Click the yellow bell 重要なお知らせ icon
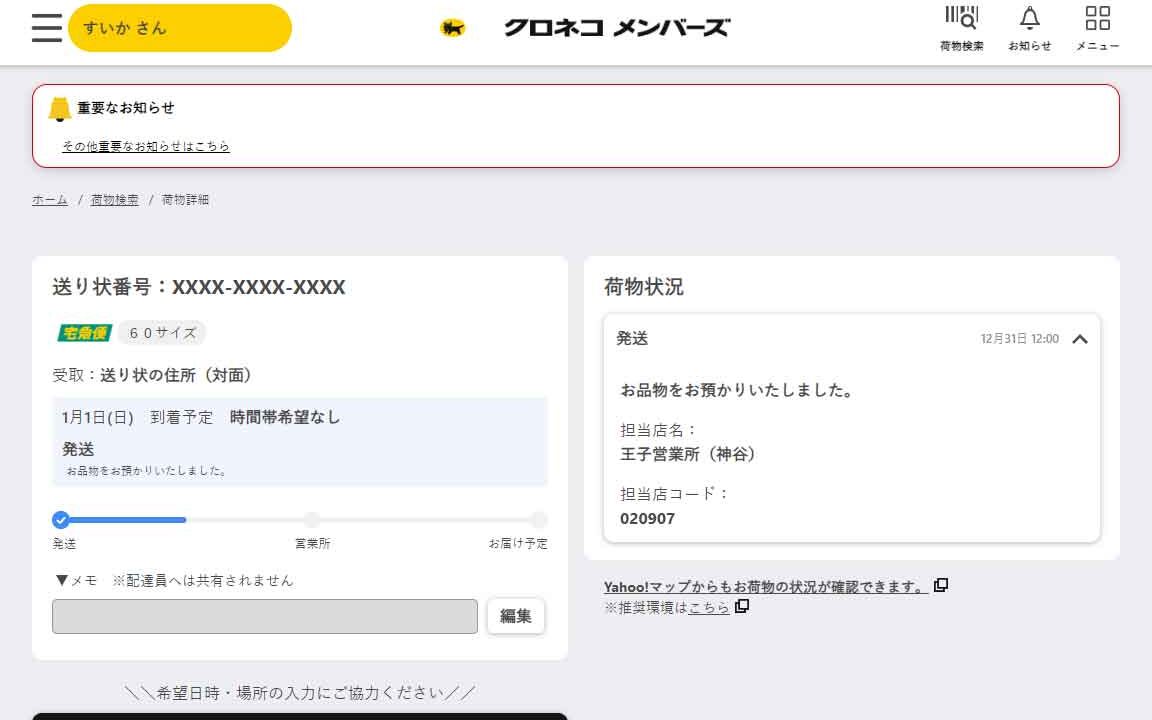This screenshot has height=720, width=1152. [60, 109]
